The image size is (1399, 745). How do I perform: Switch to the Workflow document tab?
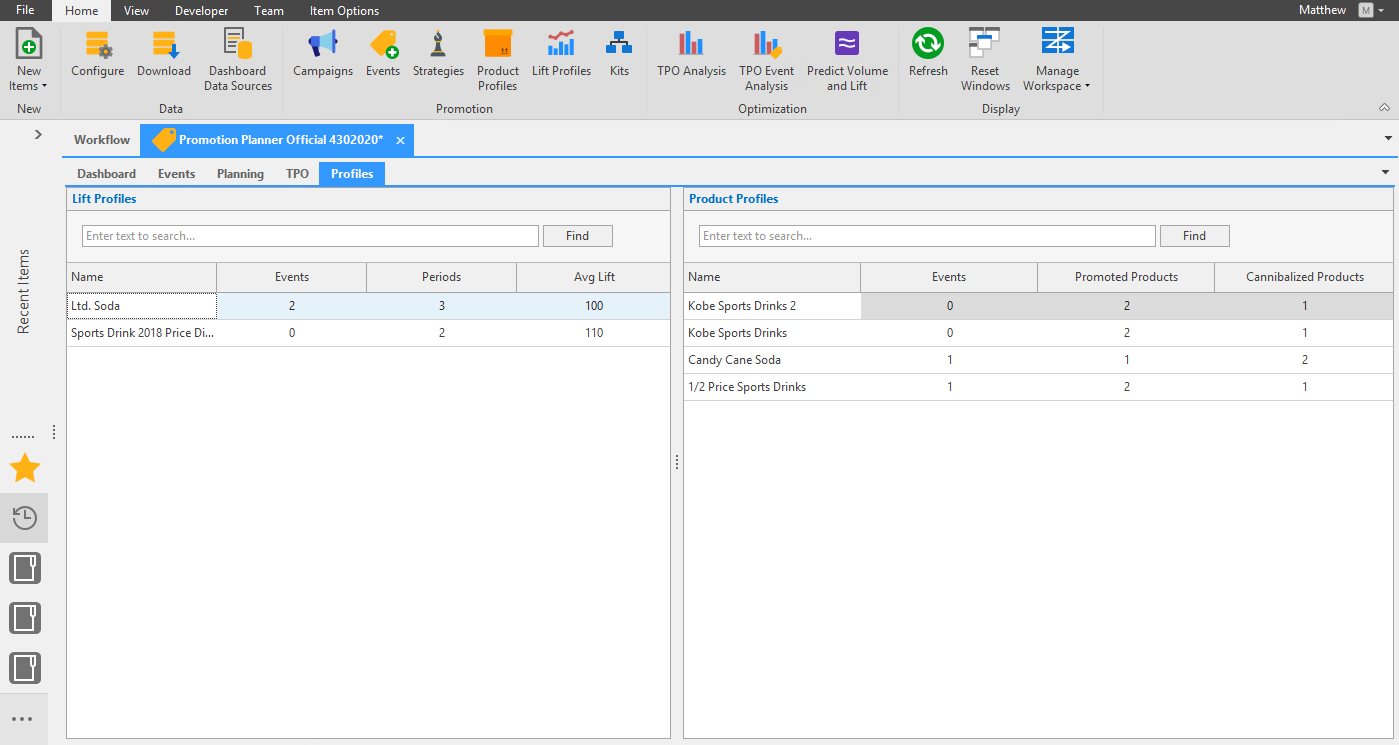(102, 140)
